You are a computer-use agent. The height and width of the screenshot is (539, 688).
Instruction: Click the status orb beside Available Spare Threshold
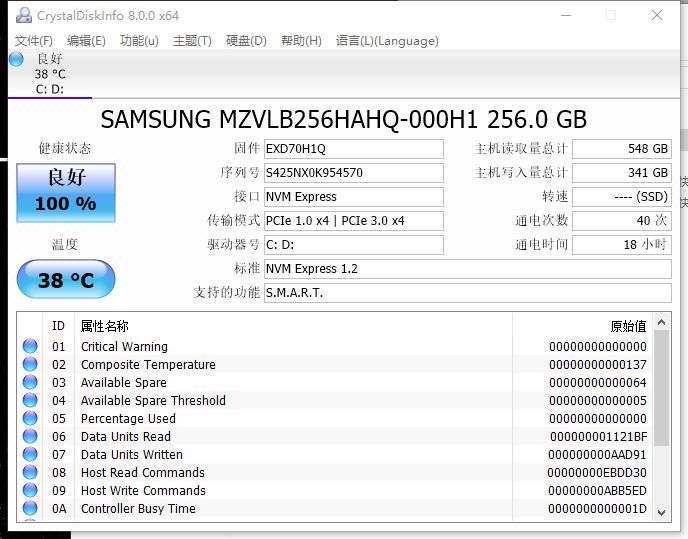coord(30,401)
